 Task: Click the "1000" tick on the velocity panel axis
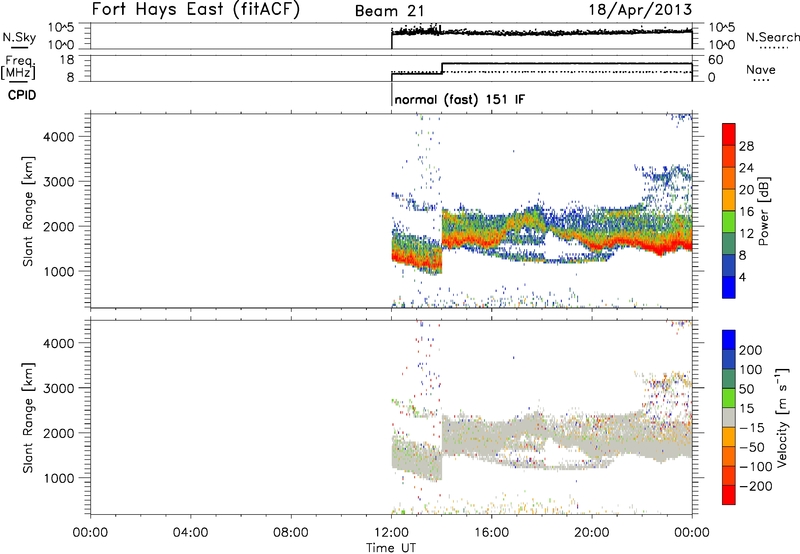tap(58, 478)
